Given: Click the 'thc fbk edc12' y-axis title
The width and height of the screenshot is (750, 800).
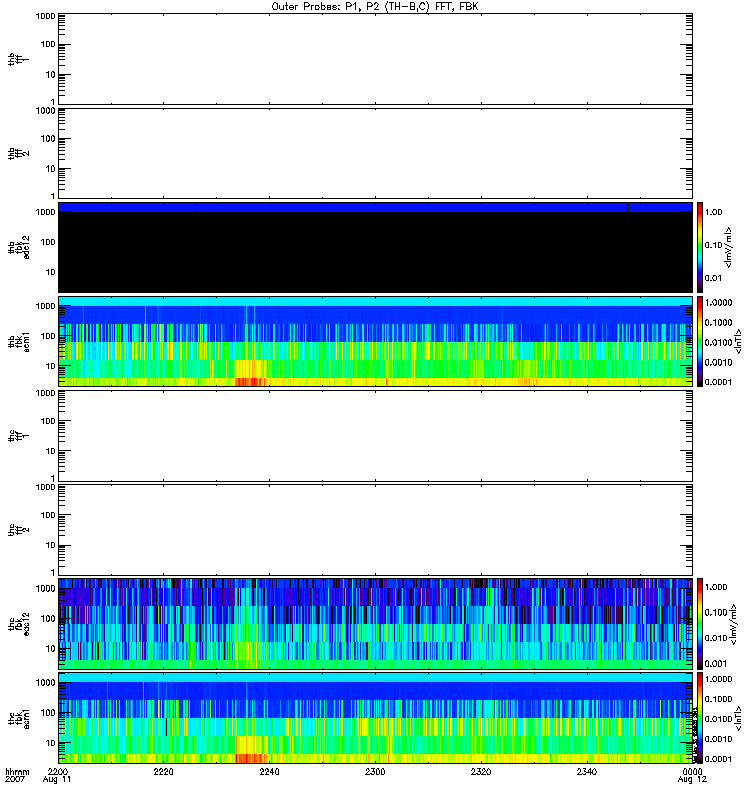Looking at the screenshot, I should click(x=19, y=624).
